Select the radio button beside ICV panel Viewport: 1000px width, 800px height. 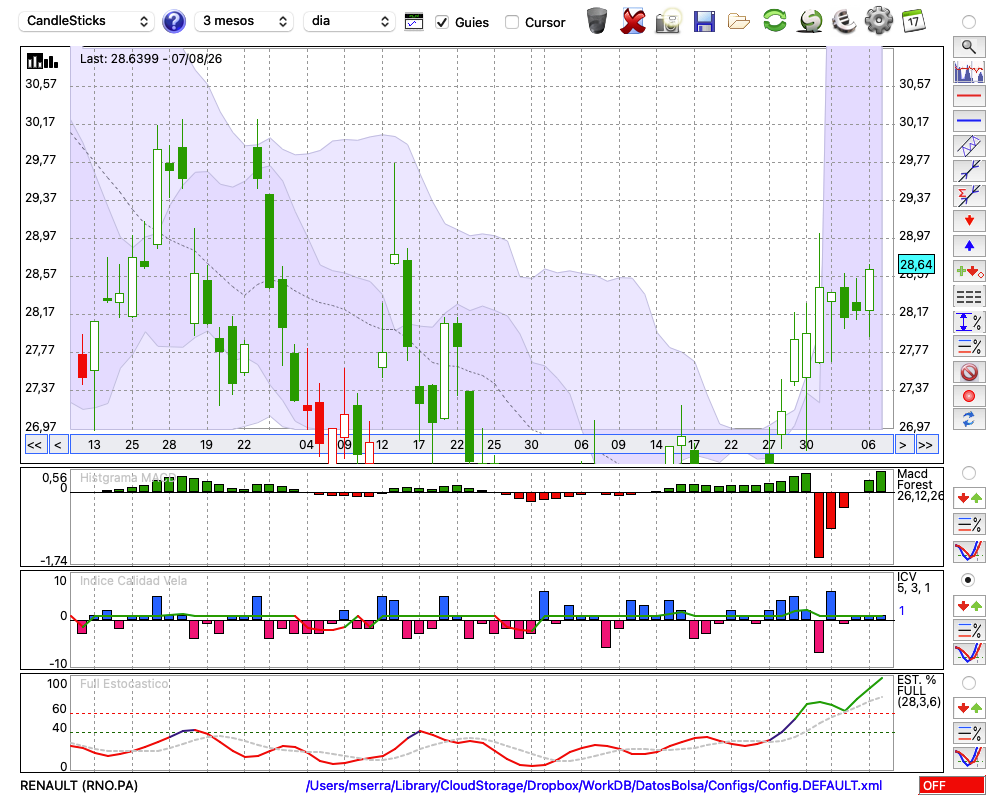point(968,580)
